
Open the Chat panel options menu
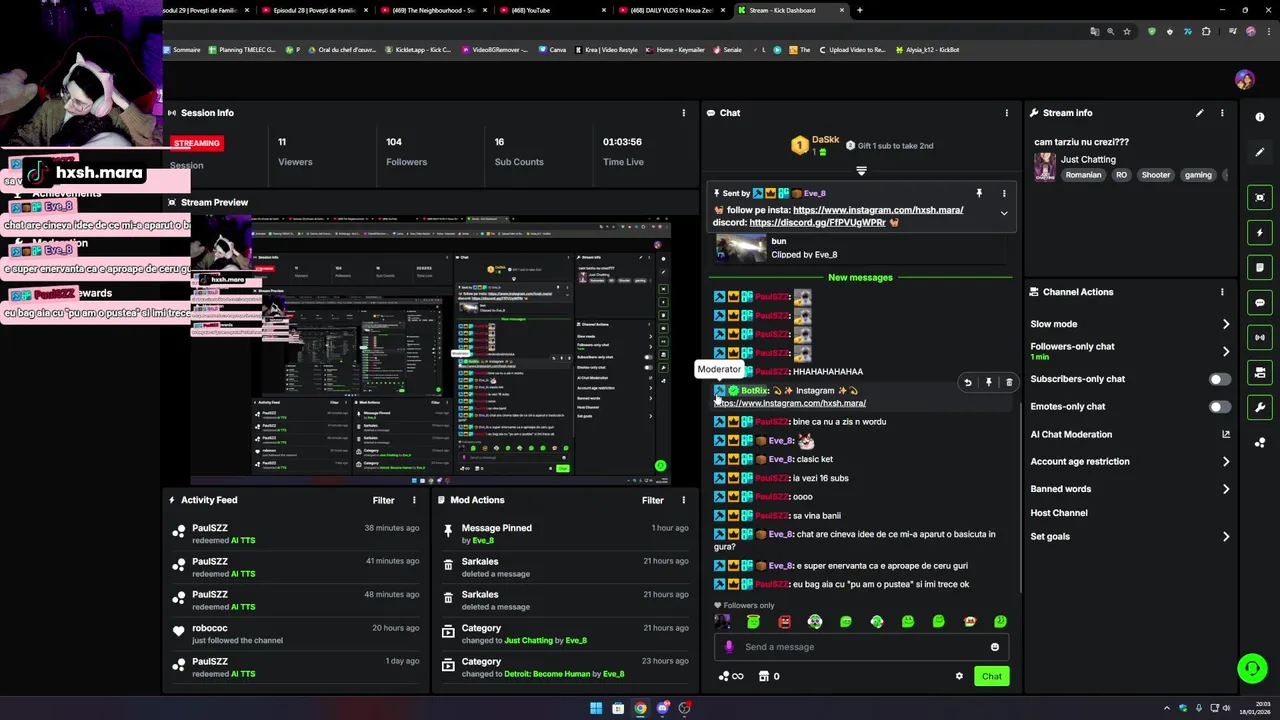tap(1007, 113)
